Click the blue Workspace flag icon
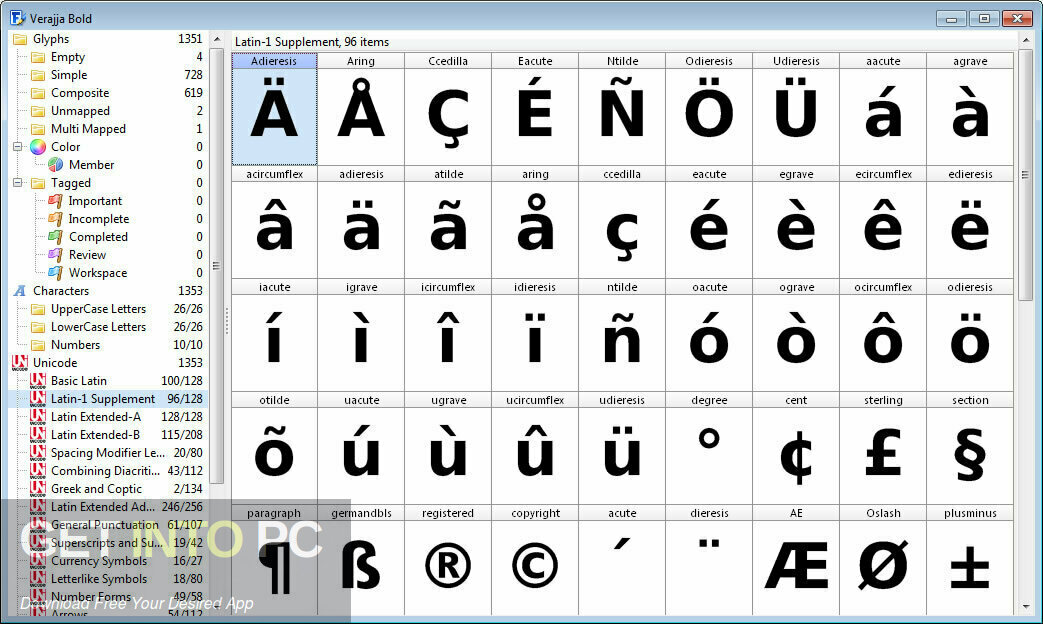 point(56,273)
